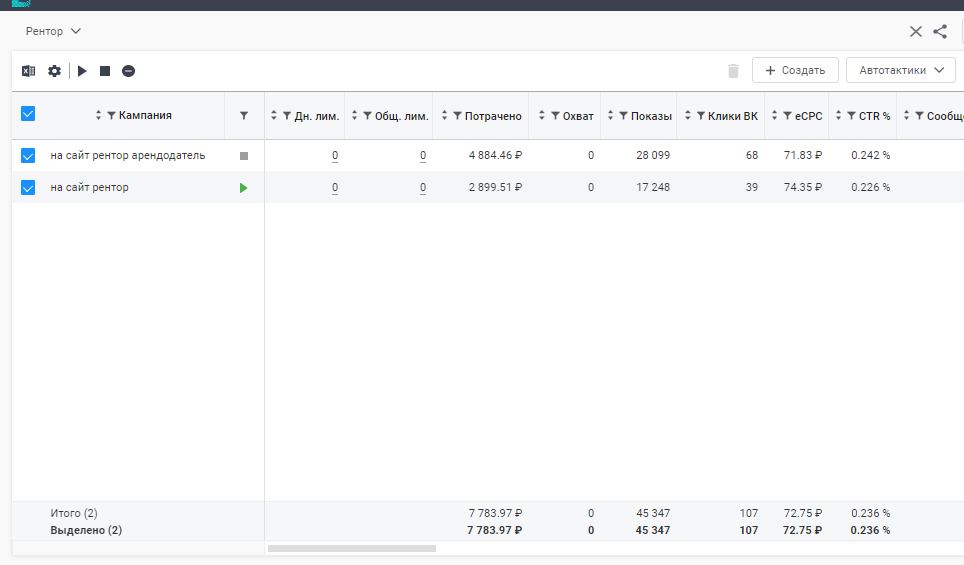964x565 pixels.
Task: Open the Рентор account dropdown
Action: 53,31
